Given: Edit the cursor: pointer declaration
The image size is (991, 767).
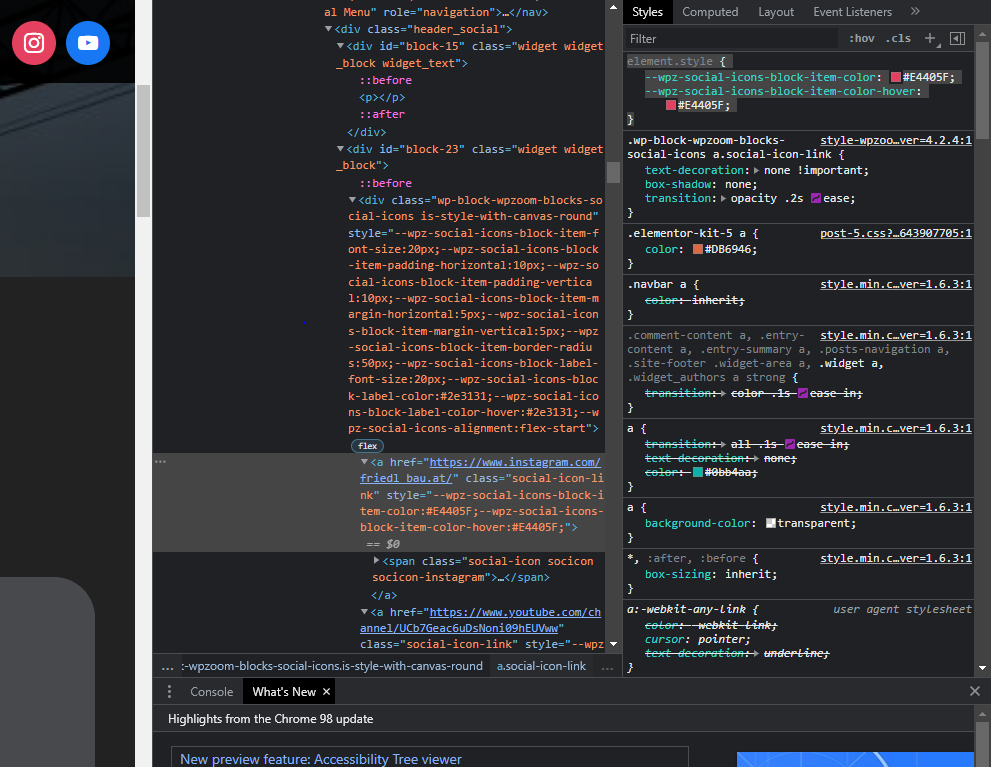Looking at the screenshot, I should coord(697,639).
